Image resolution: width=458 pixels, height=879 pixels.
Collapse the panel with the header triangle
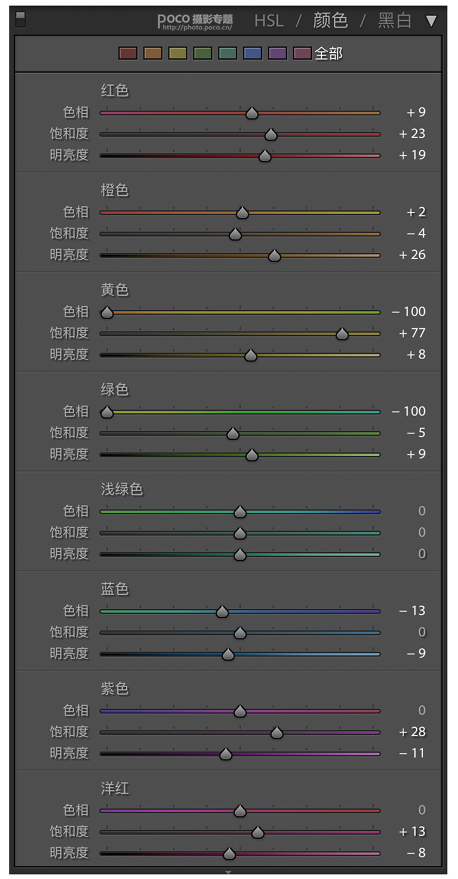(x=431, y=21)
